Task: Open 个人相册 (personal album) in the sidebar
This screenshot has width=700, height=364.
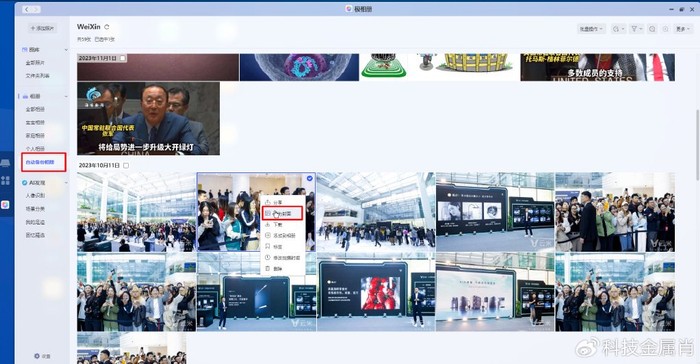Action: (x=35, y=148)
